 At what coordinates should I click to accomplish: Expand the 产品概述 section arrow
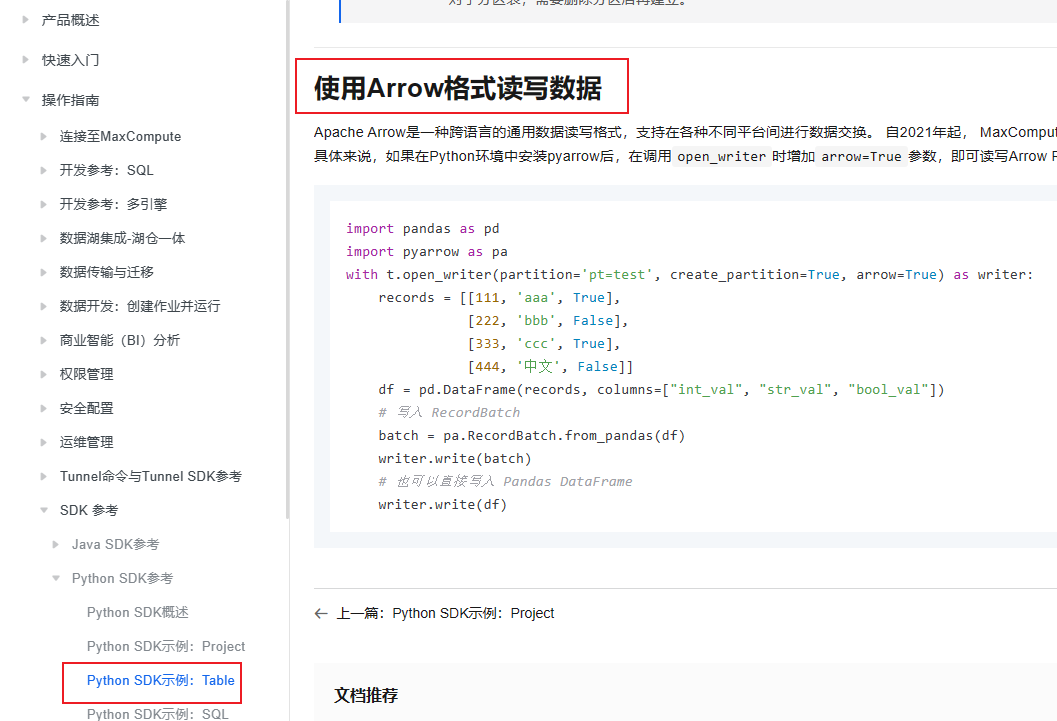click(26, 20)
